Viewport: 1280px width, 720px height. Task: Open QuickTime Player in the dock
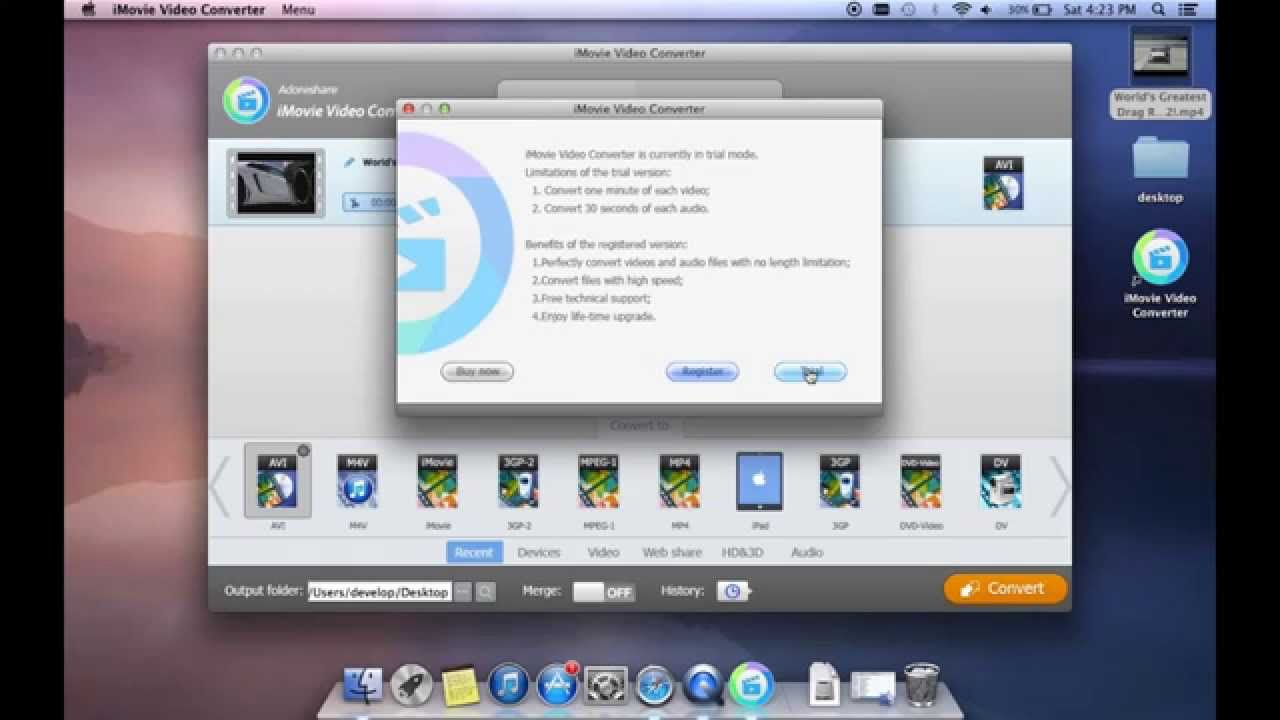tap(703, 685)
